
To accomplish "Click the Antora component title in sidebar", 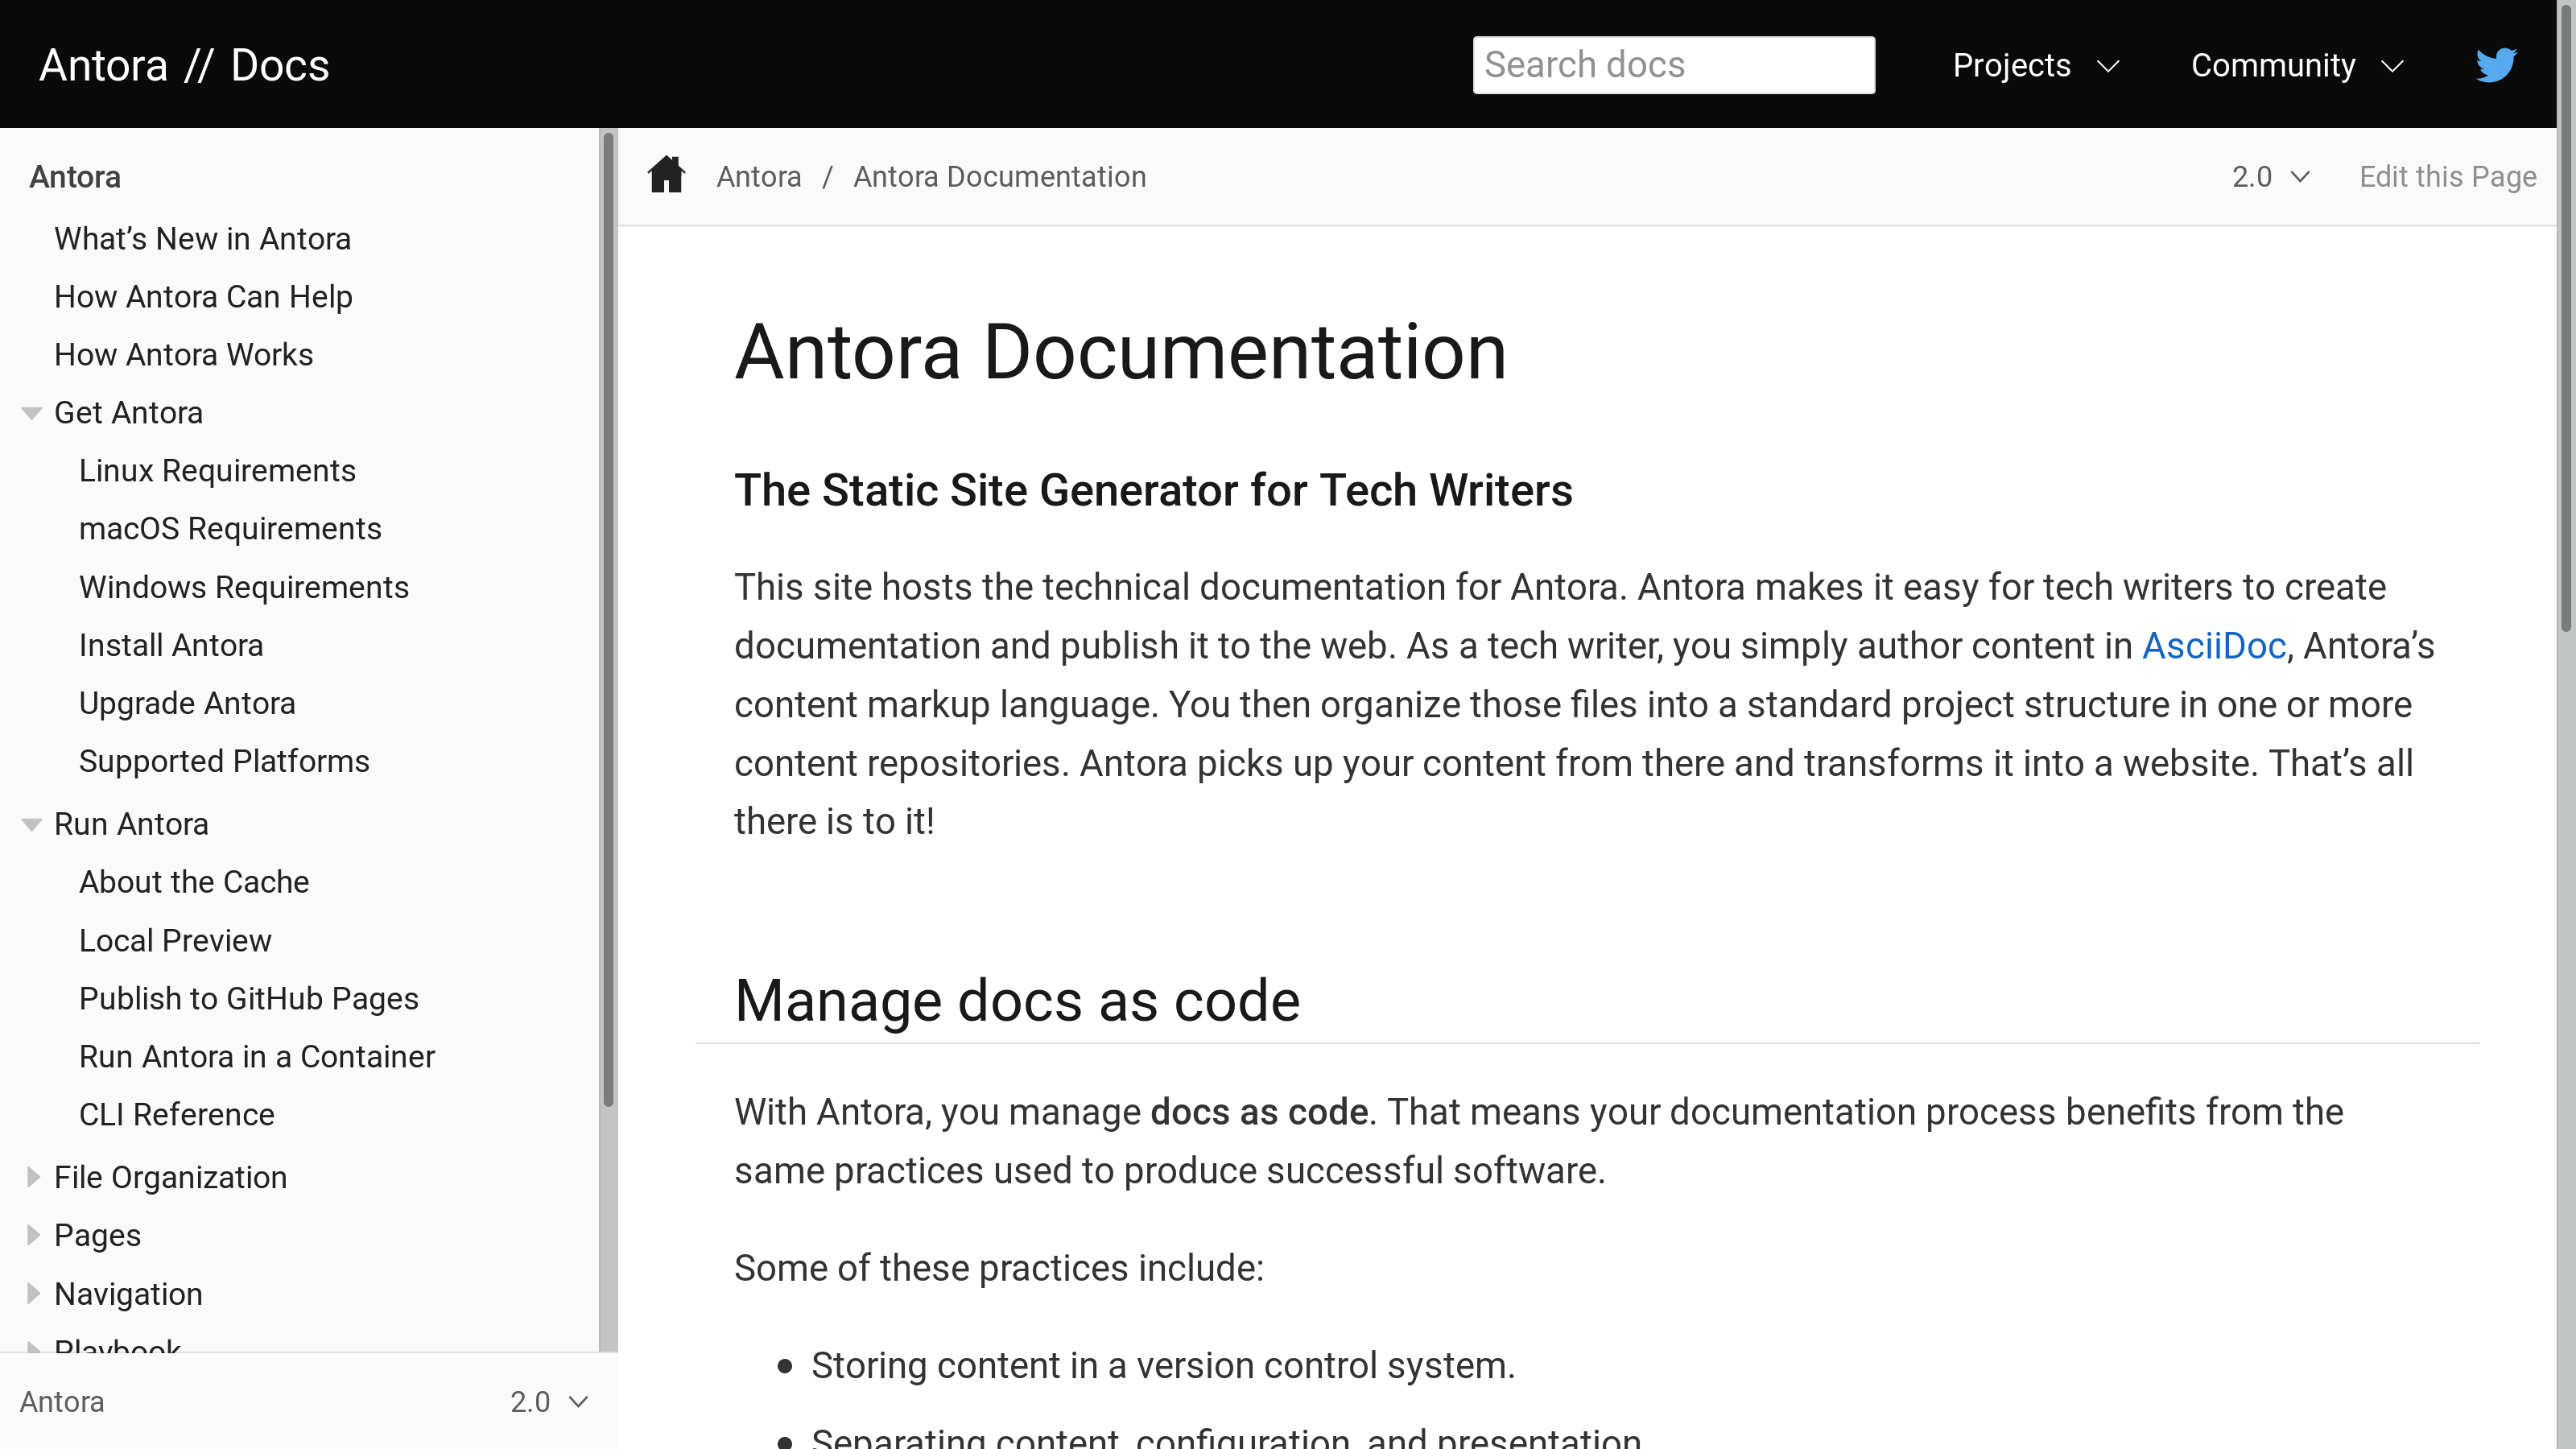I will 75,177.
